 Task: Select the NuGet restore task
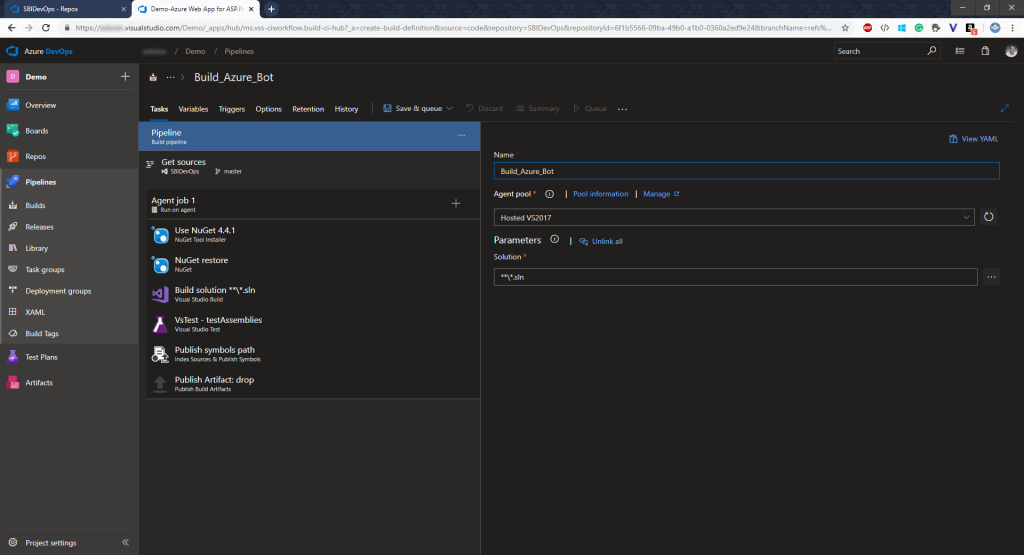313,264
